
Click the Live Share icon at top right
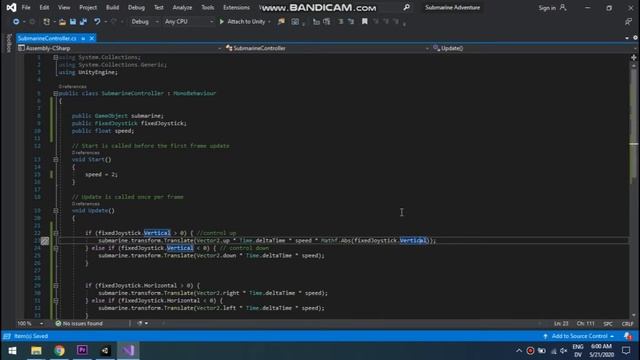tap(628, 22)
